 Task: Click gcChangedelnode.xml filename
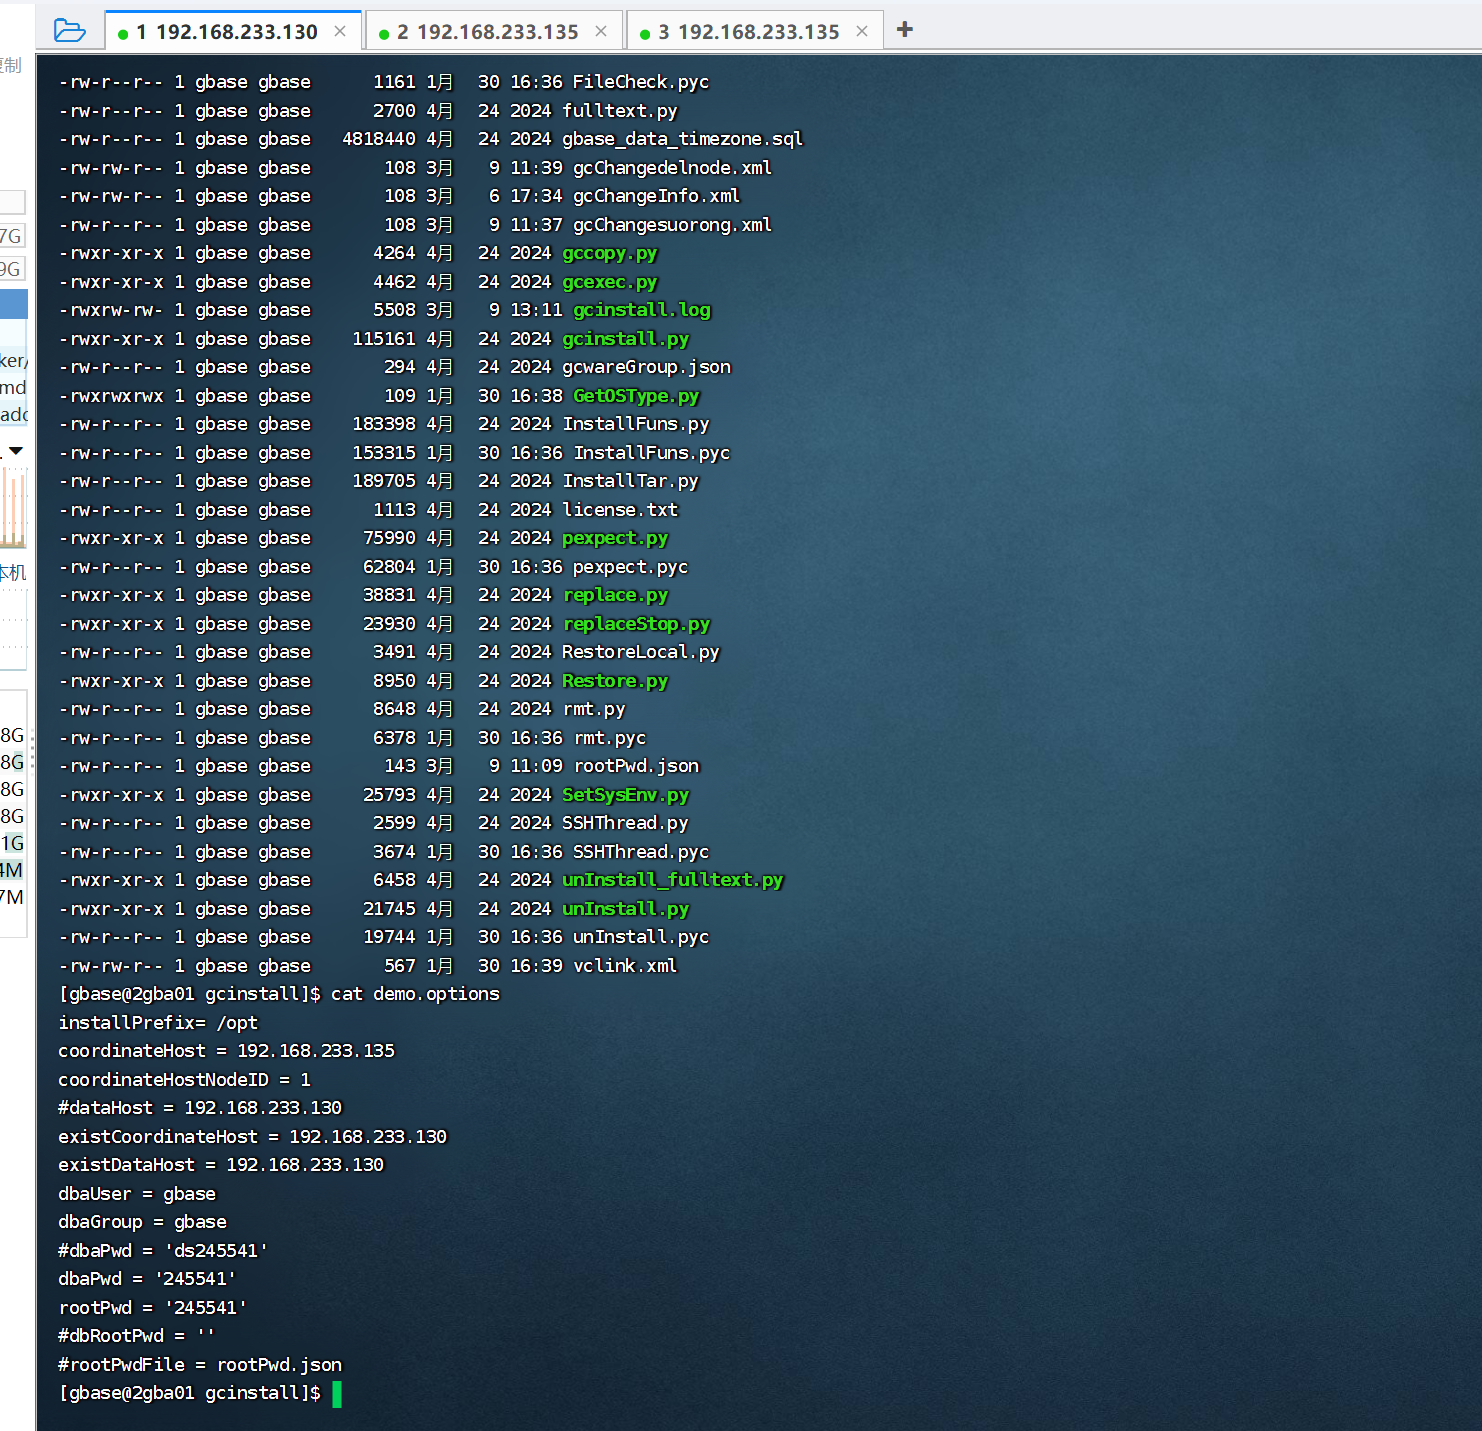point(672,168)
